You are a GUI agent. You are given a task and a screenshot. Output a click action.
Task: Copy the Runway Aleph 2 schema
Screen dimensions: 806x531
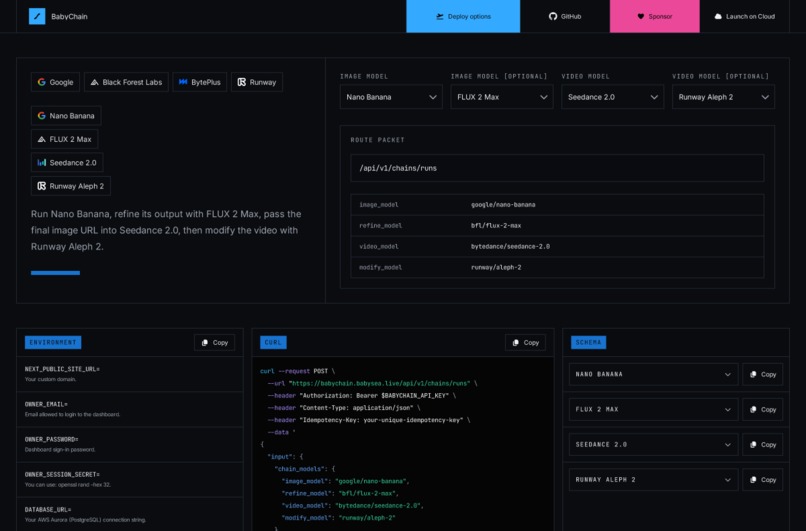pos(763,480)
